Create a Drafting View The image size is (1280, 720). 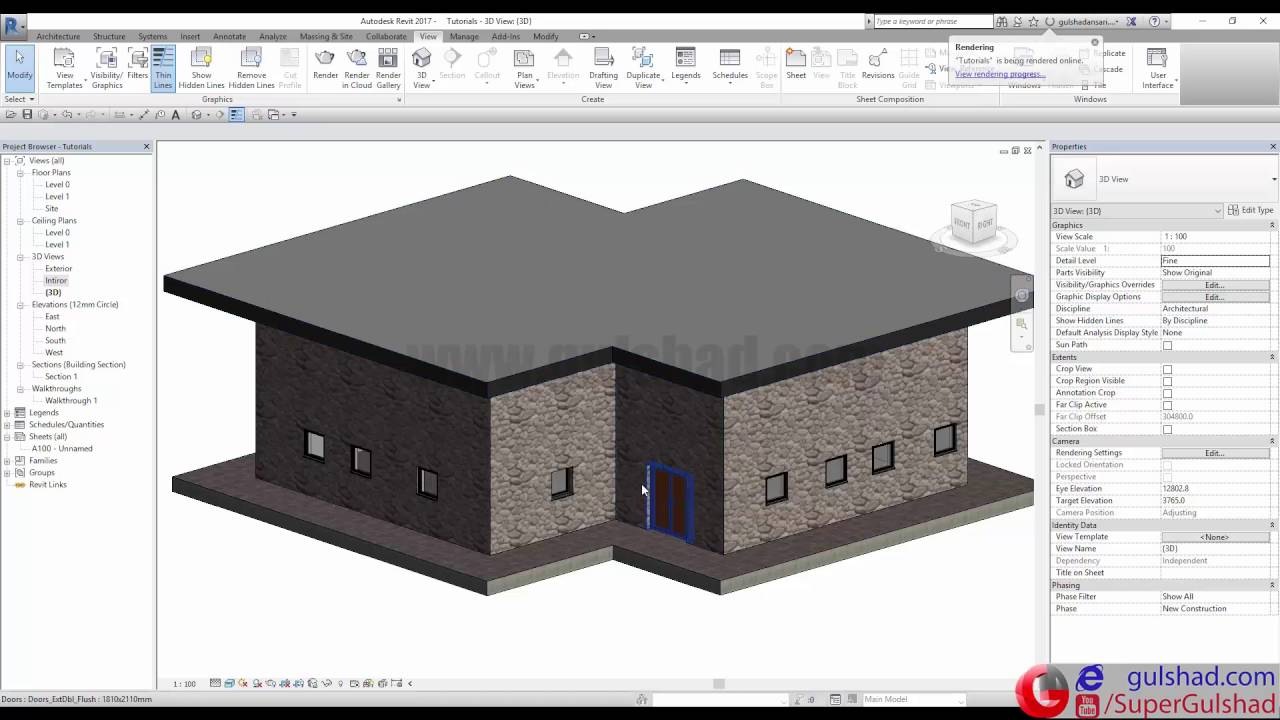pyautogui.click(x=603, y=68)
